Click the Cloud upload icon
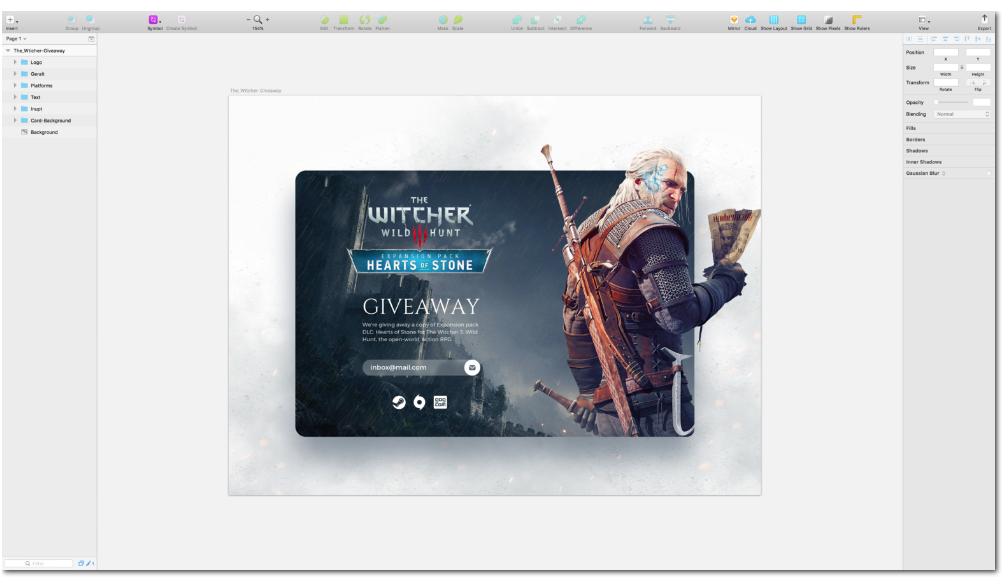Viewport: 1004px width, 577px height. [750, 20]
